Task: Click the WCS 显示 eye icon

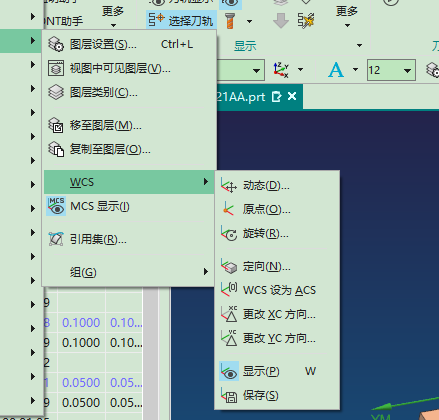Action: coord(229,371)
